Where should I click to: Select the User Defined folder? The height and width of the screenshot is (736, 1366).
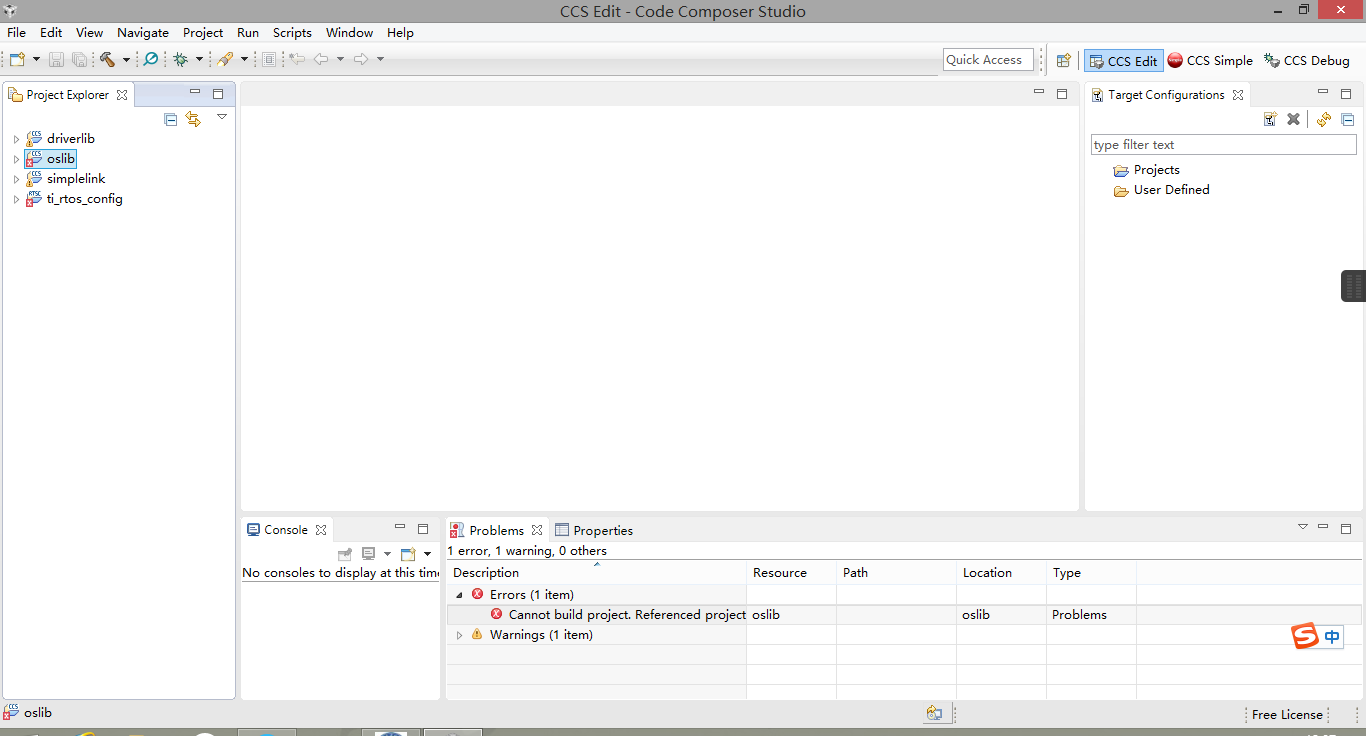pos(1161,190)
